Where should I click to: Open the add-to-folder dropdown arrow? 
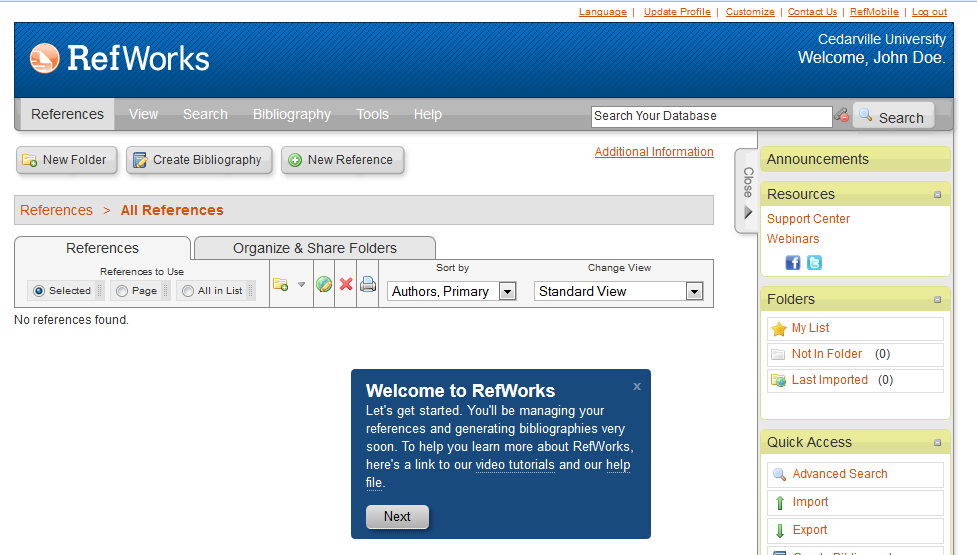pos(302,285)
